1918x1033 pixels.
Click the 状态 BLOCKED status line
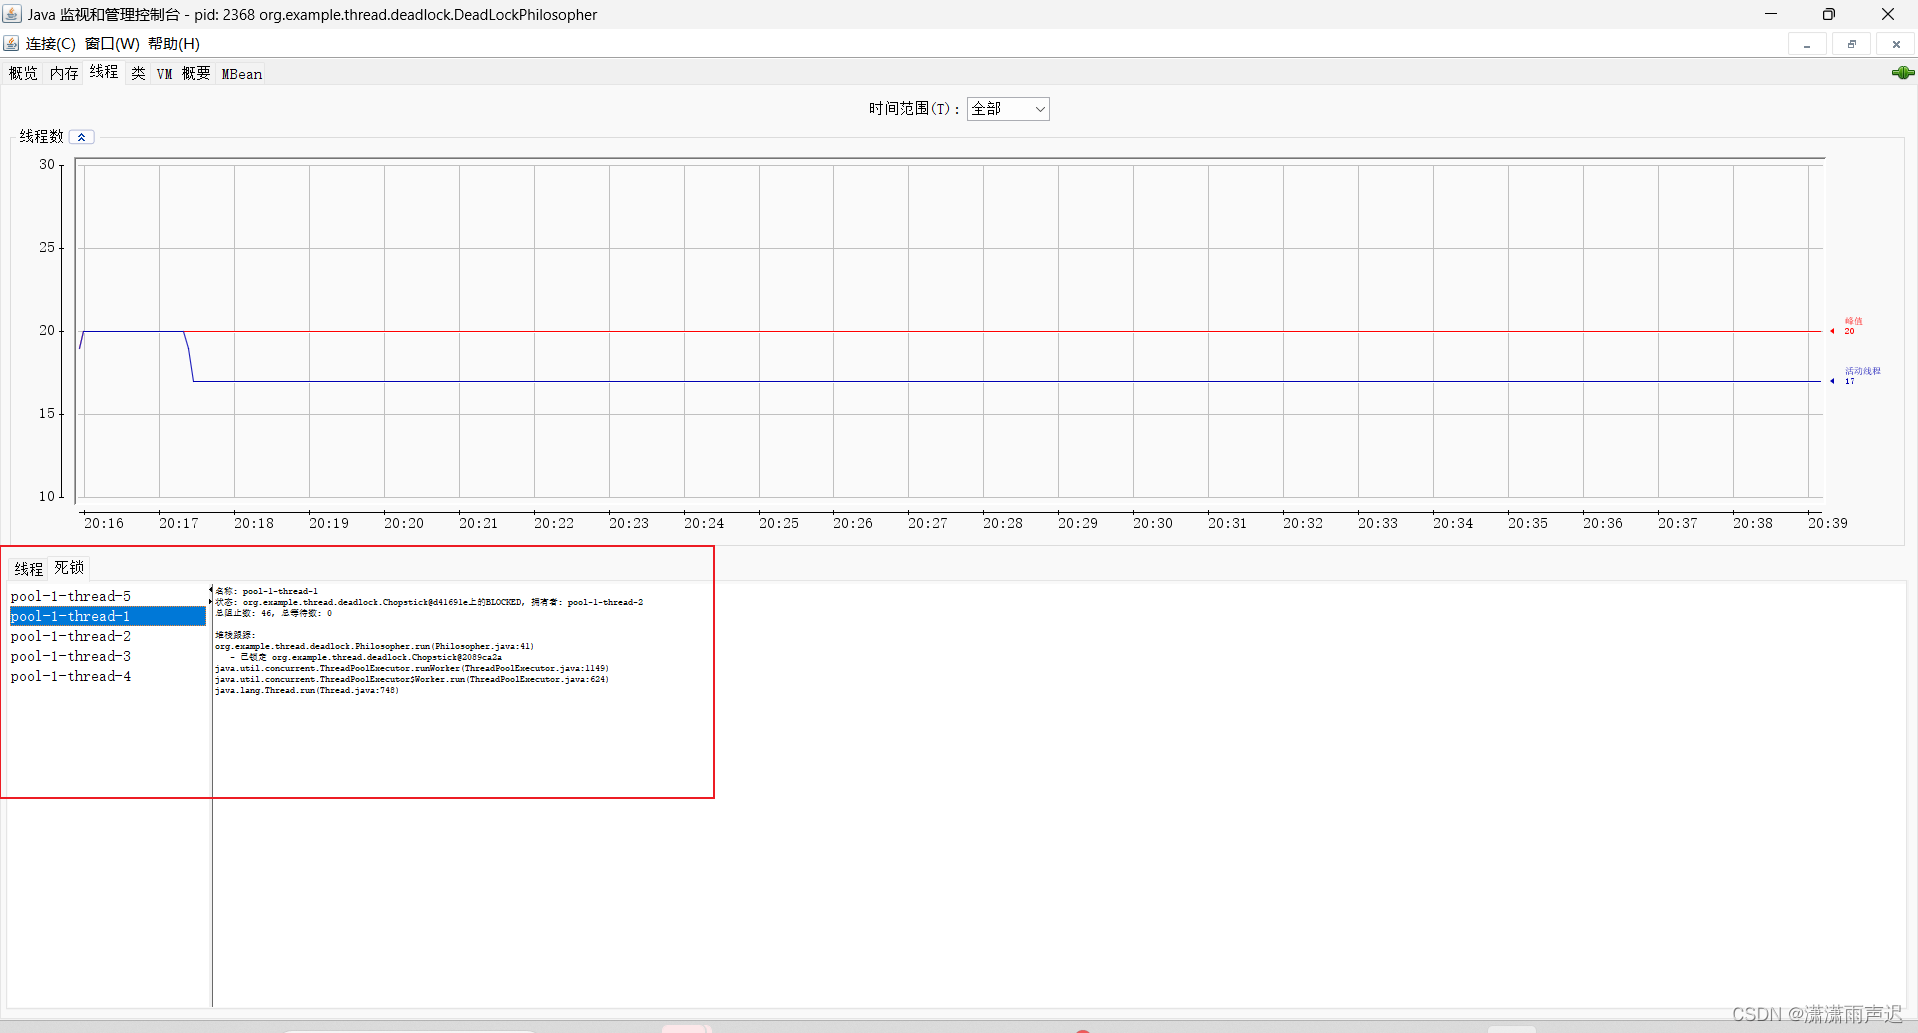point(429,603)
